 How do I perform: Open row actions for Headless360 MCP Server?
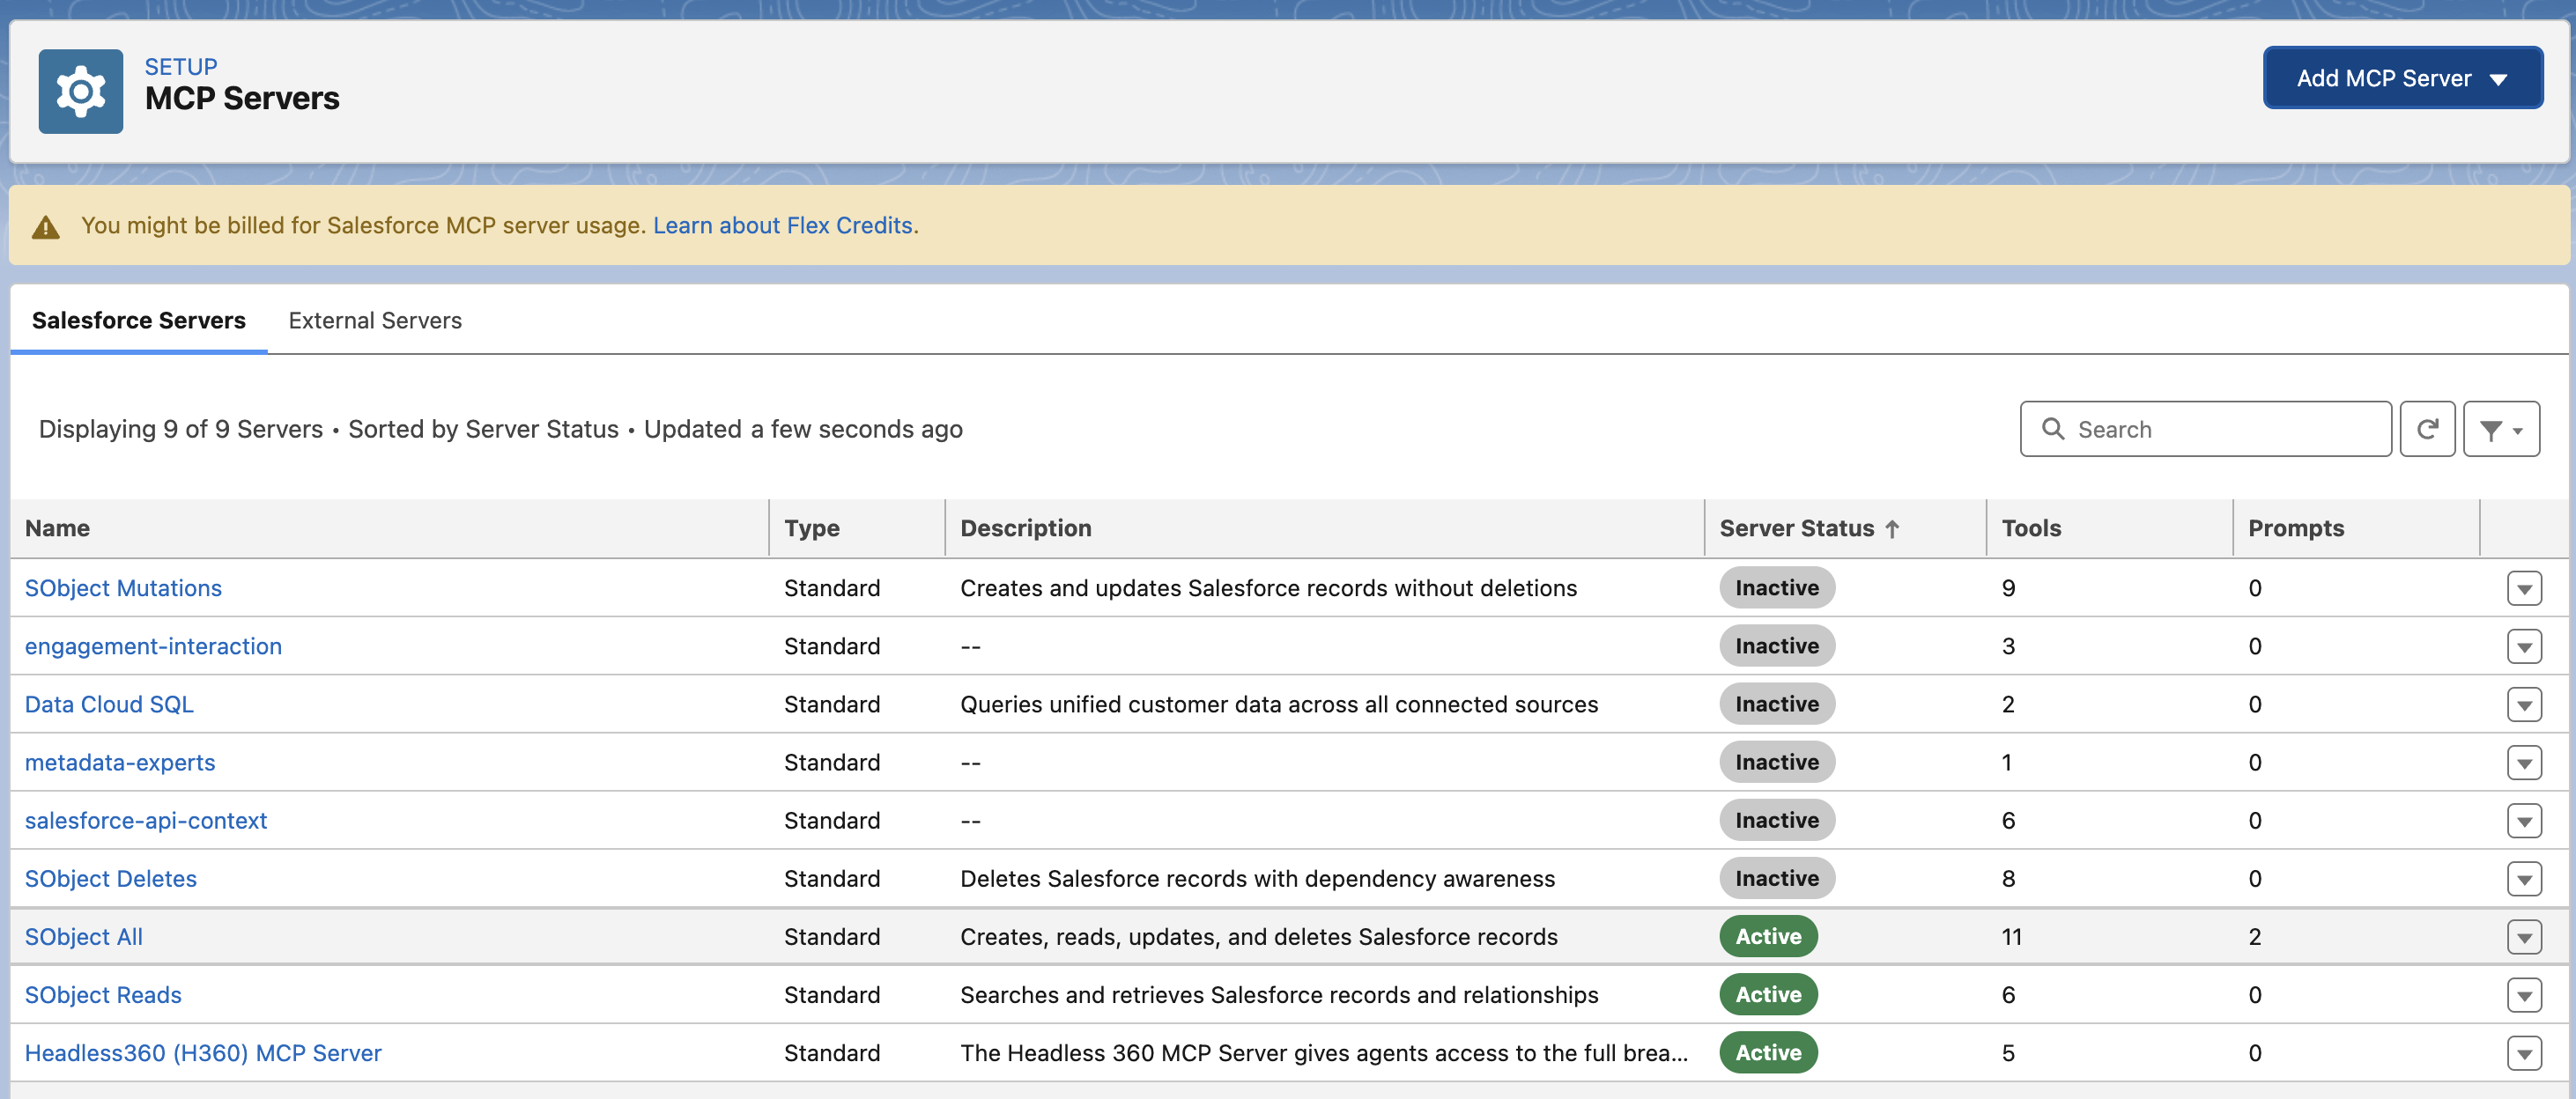coord(2524,1052)
